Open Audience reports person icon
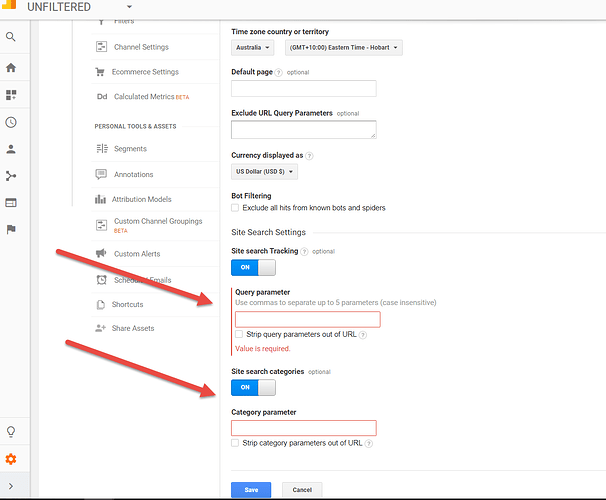Viewport: 606px width, 500px height. (11, 149)
